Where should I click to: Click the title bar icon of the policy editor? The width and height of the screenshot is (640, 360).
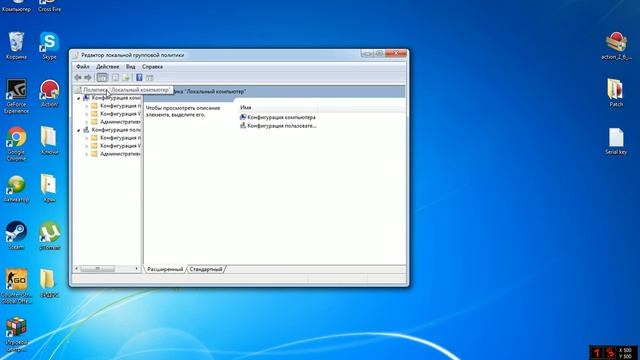click(x=75, y=55)
